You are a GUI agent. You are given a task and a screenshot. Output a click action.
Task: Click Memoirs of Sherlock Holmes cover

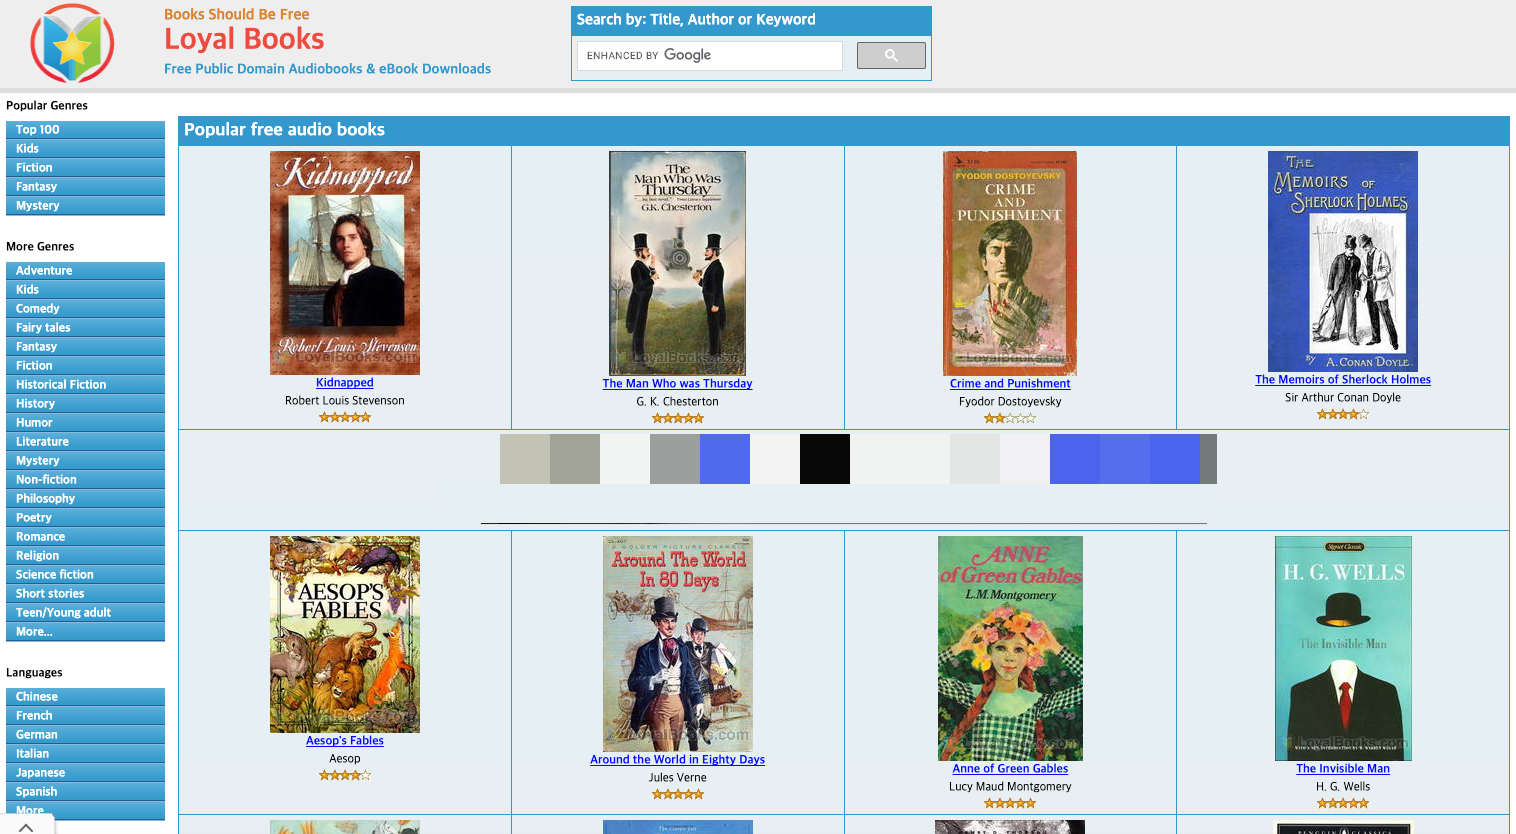[x=1343, y=262]
